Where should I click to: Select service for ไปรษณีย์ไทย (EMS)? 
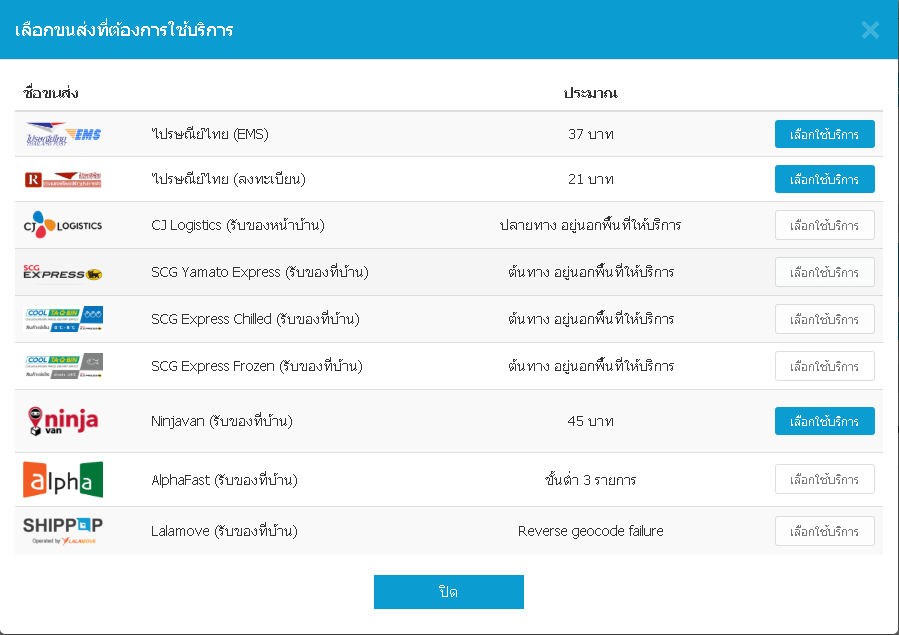[x=824, y=134]
